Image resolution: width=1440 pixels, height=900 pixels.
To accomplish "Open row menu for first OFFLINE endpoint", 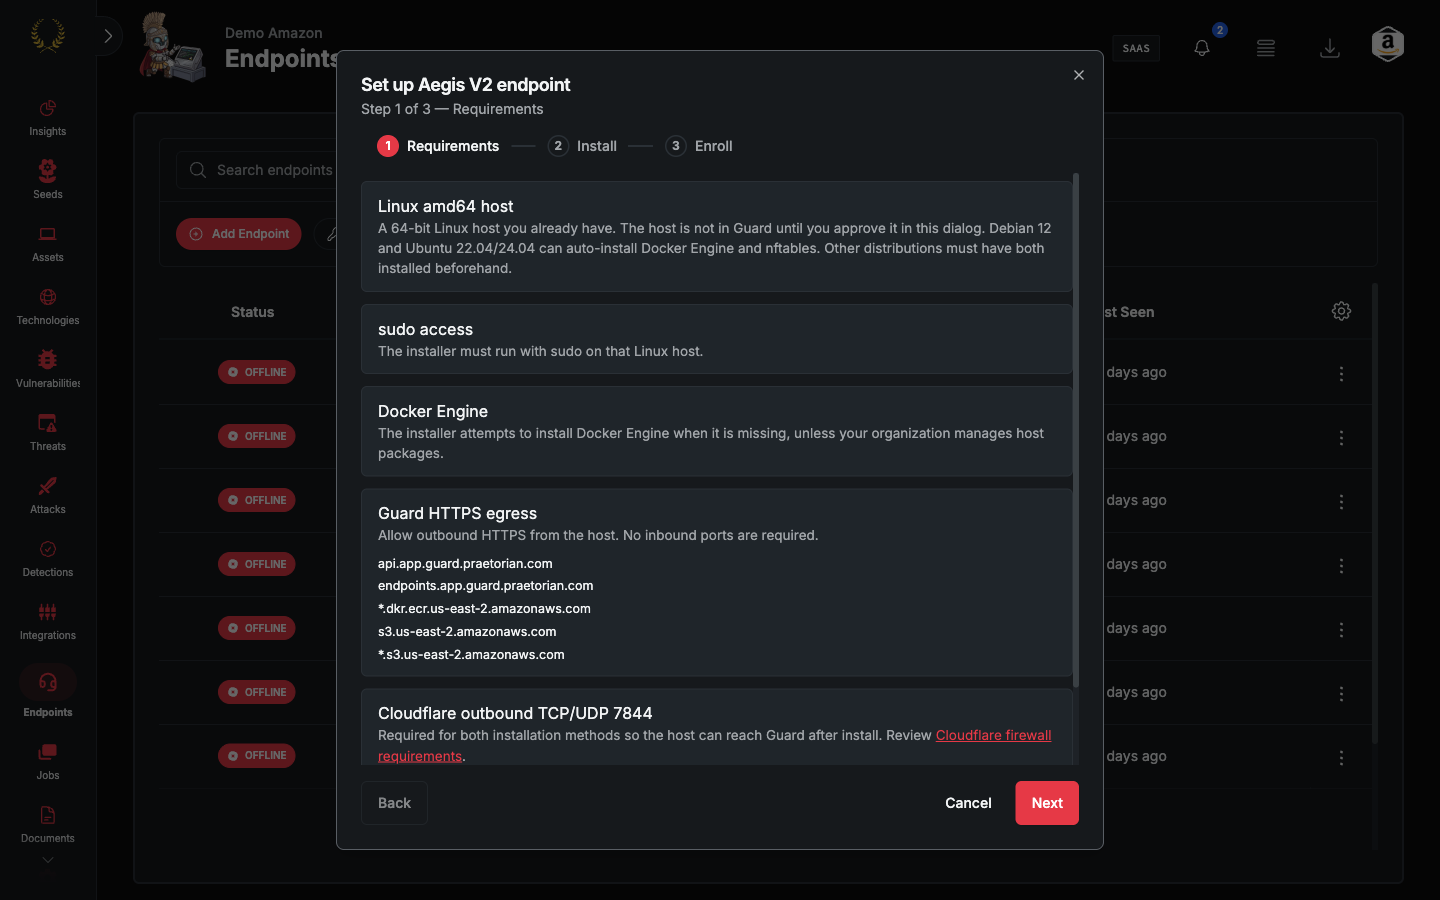I will pyautogui.click(x=1341, y=373).
